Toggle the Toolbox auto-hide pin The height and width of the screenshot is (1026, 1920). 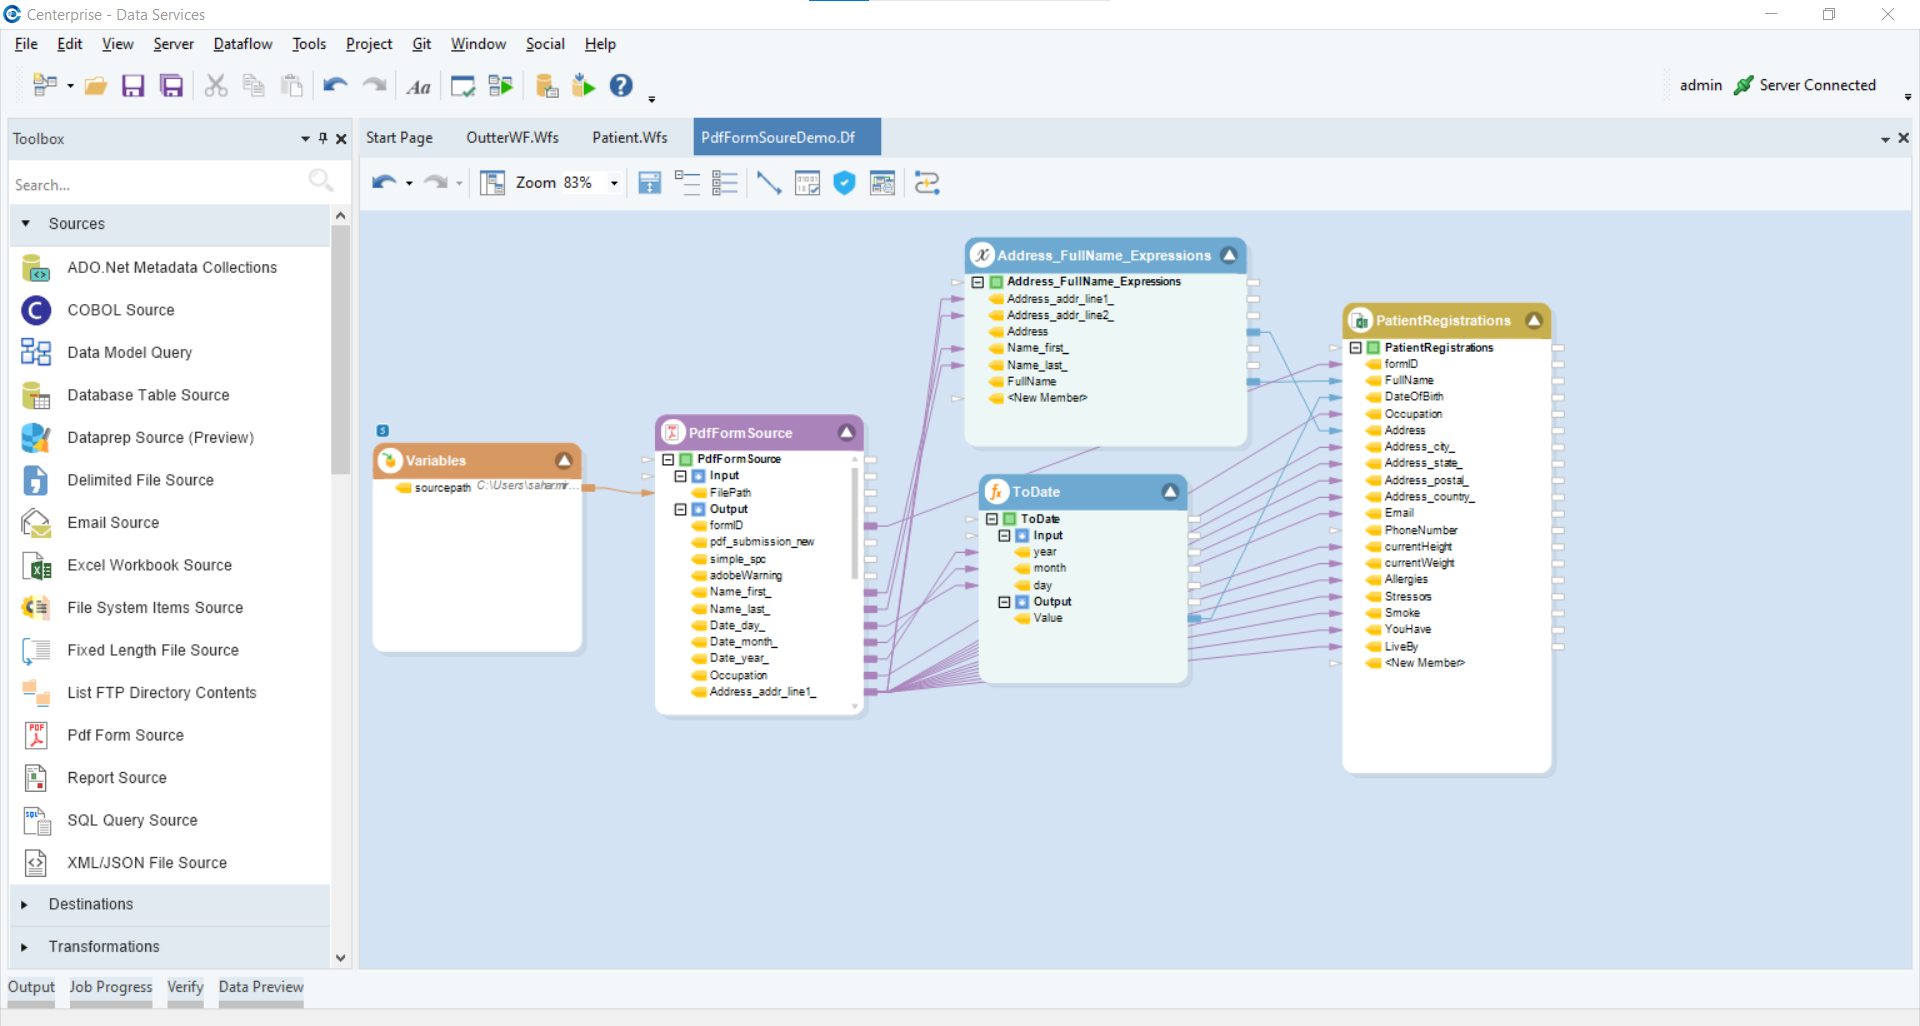[x=322, y=138]
